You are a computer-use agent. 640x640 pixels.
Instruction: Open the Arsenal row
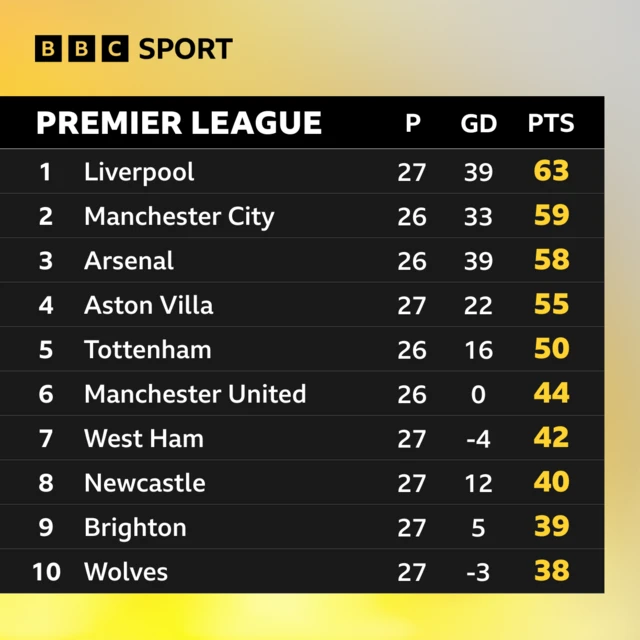pos(302,260)
